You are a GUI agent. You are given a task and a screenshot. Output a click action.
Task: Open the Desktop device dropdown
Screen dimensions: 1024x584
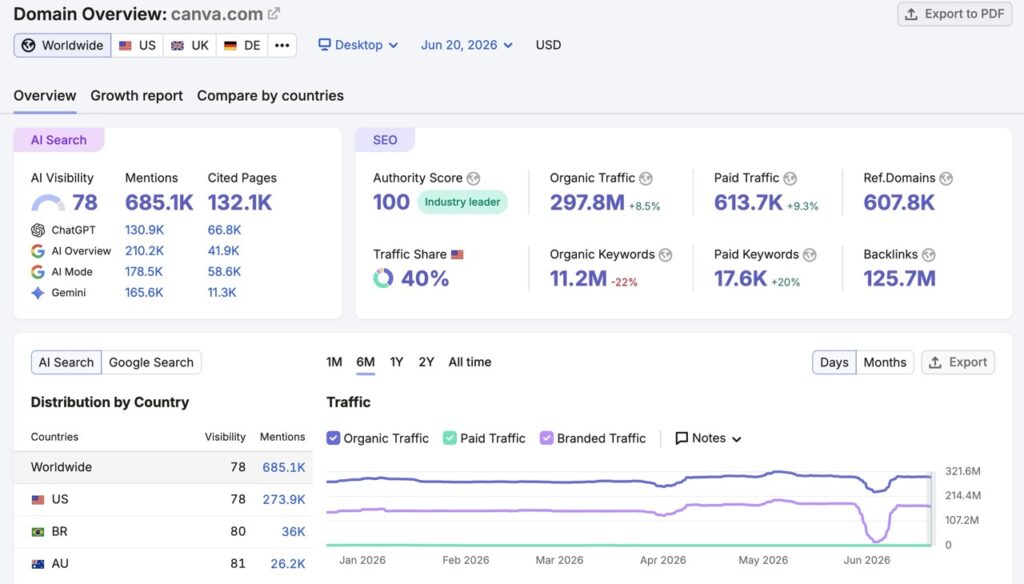[358, 44]
